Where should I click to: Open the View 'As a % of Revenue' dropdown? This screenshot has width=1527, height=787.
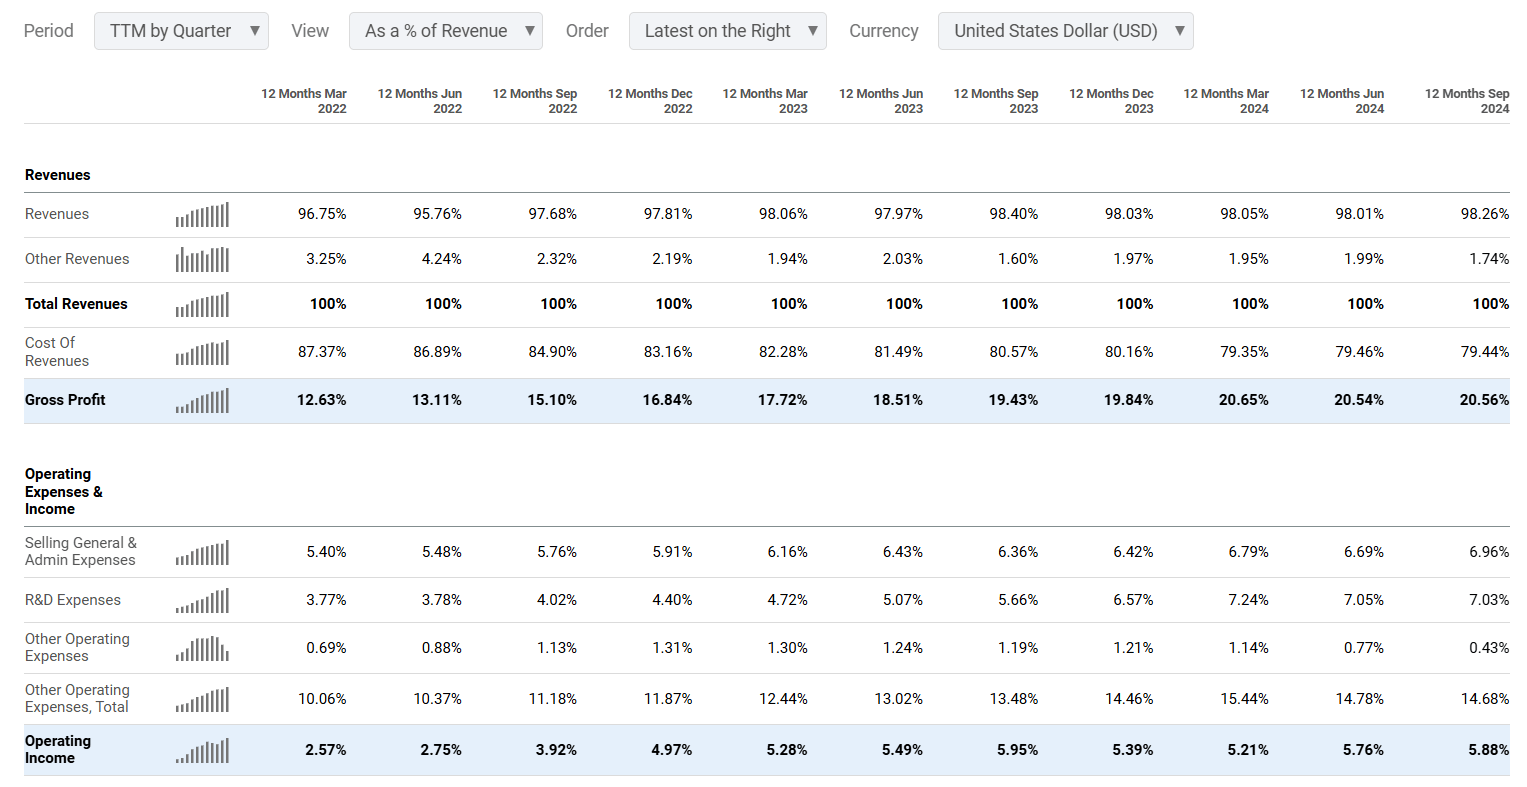tap(445, 31)
